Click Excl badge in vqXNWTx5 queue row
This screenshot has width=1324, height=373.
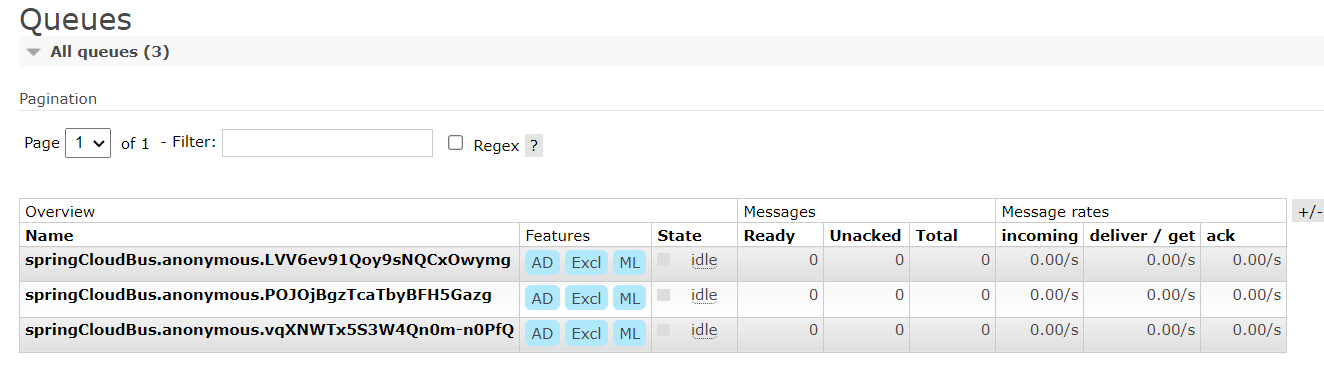pos(586,333)
